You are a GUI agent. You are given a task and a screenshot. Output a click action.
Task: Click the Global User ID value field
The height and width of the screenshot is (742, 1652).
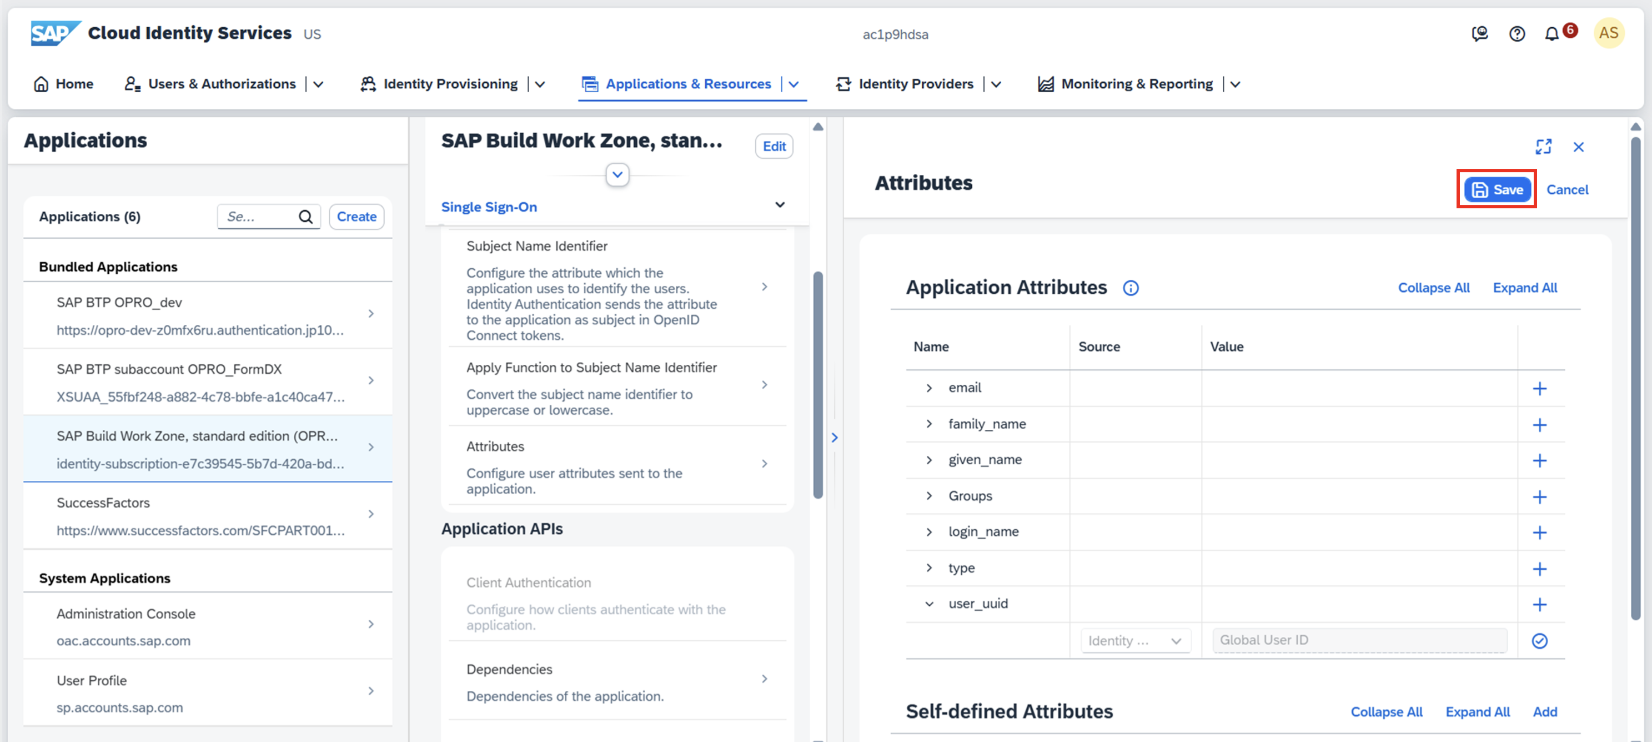pos(1359,640)
